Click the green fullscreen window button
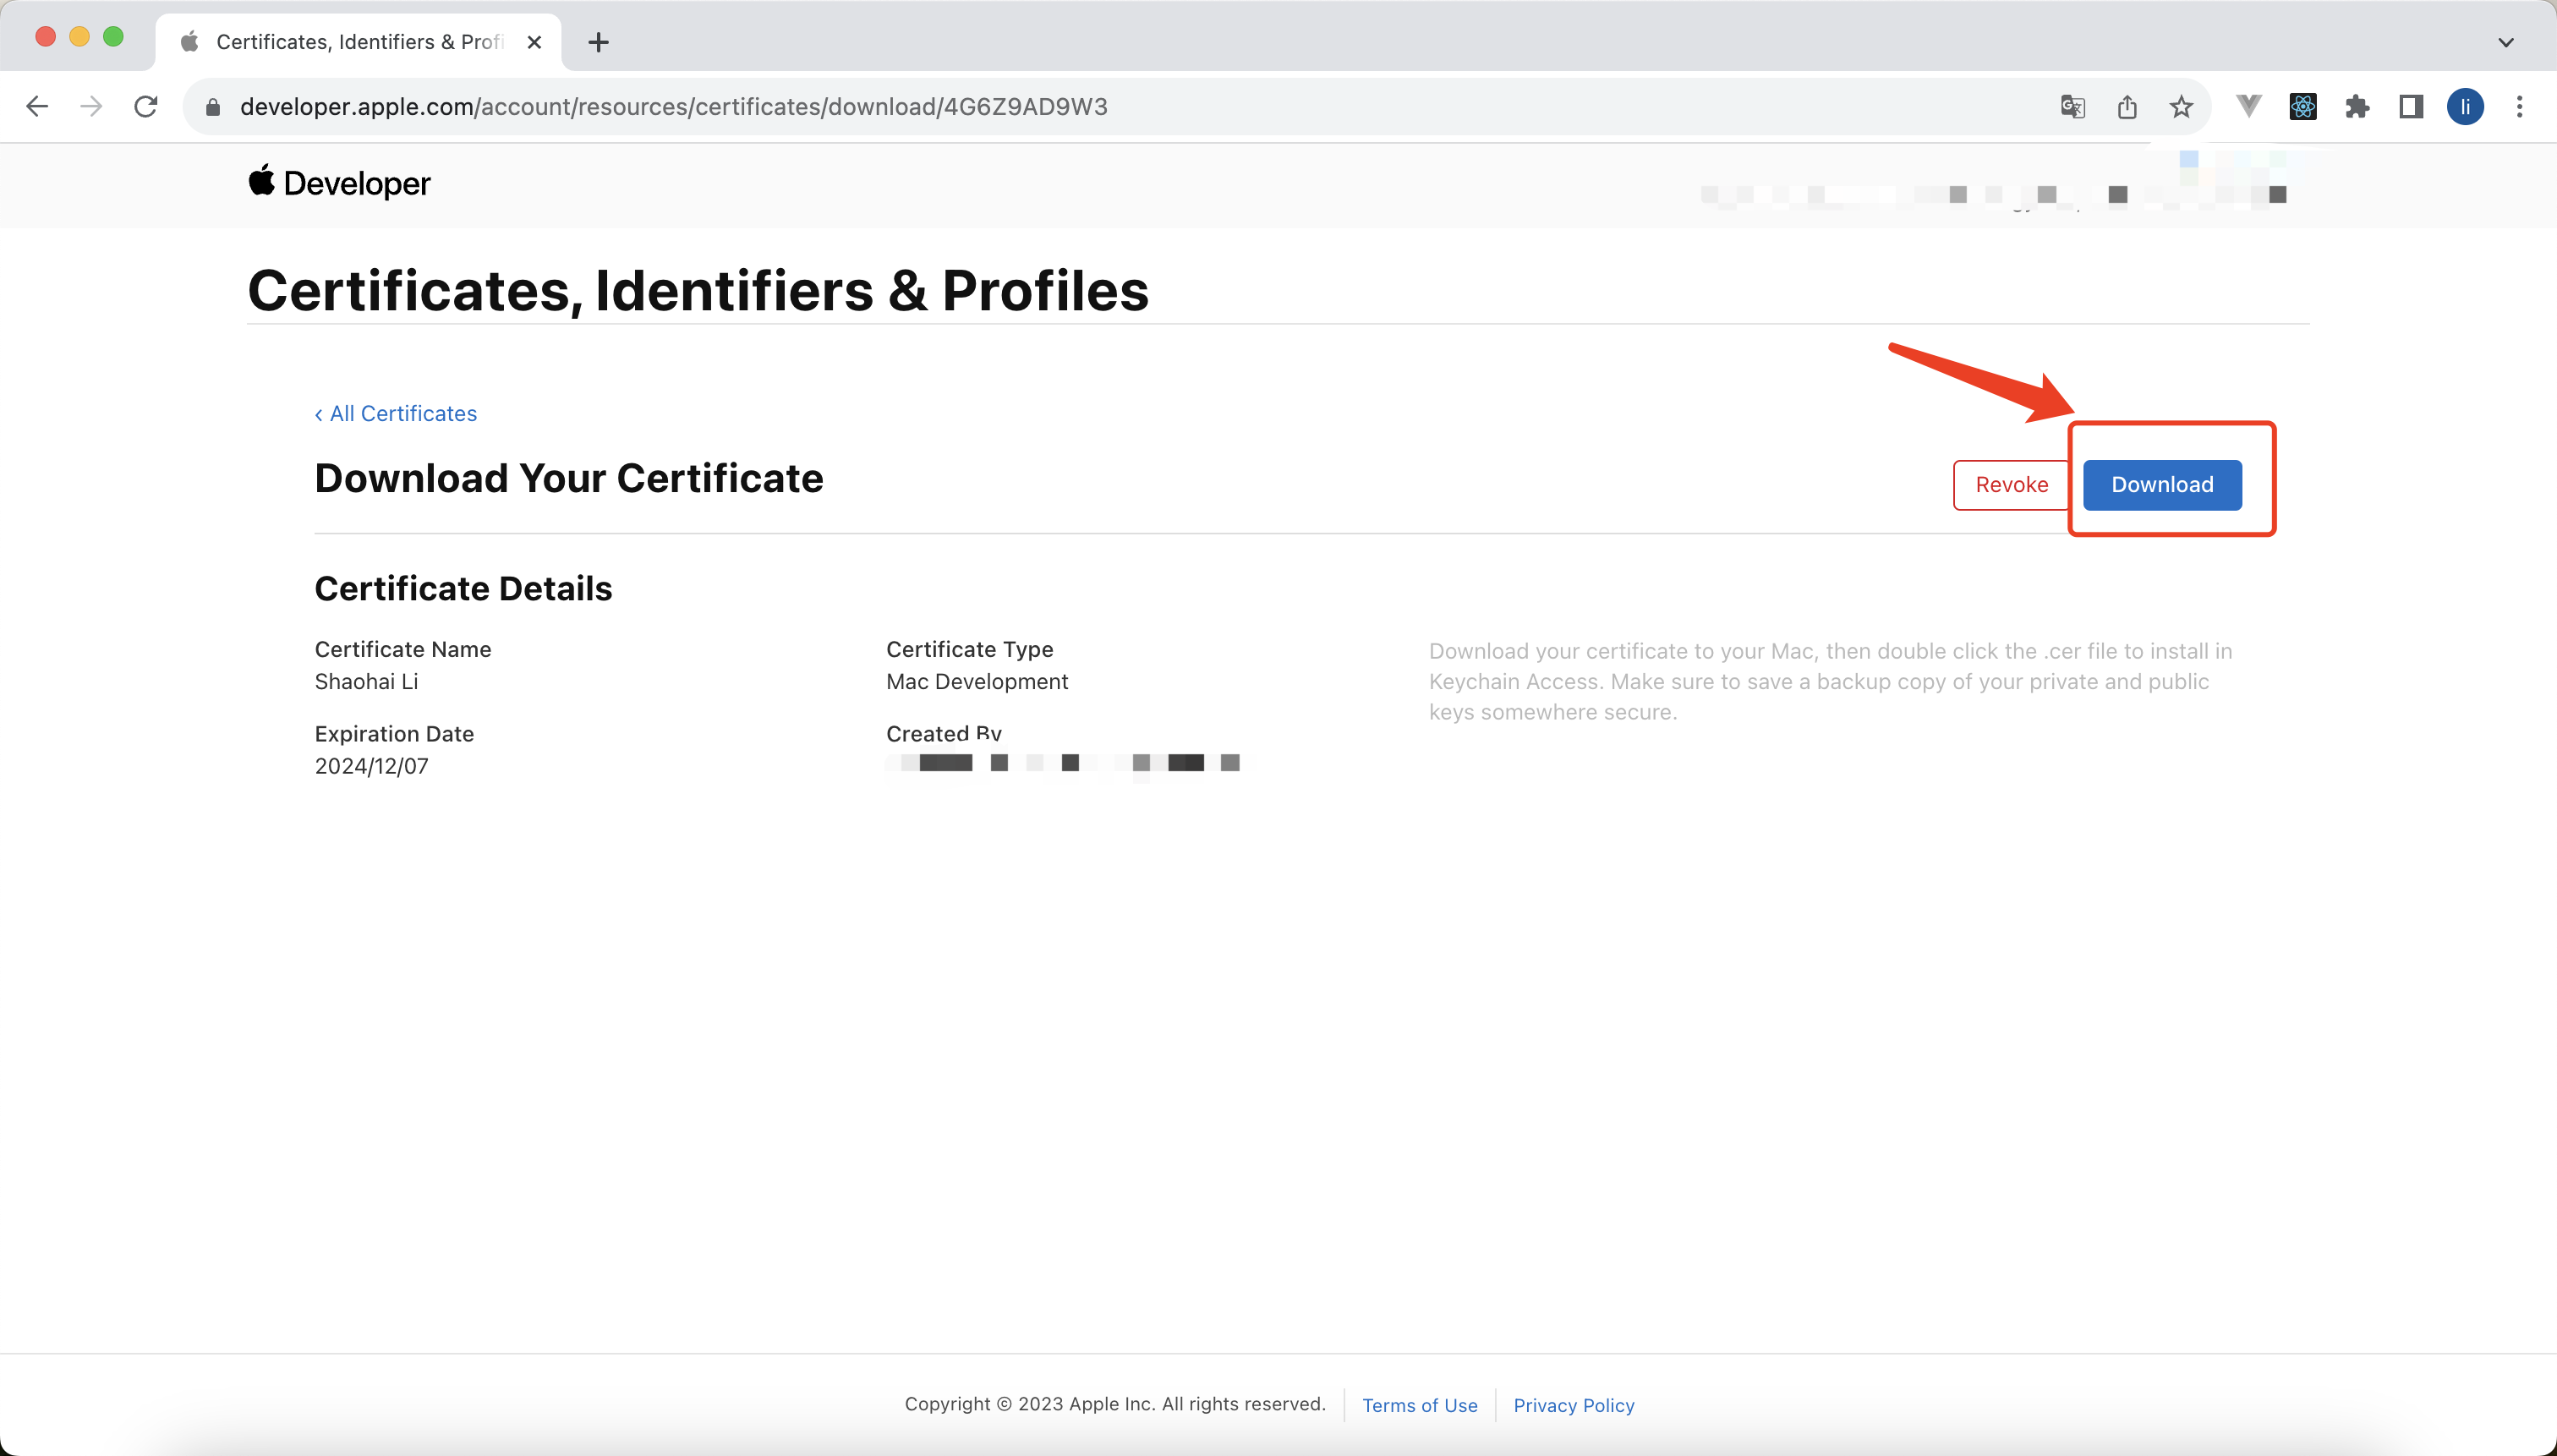The width and height of the screenshot is (2557, 1456). [x=113, y=36]
